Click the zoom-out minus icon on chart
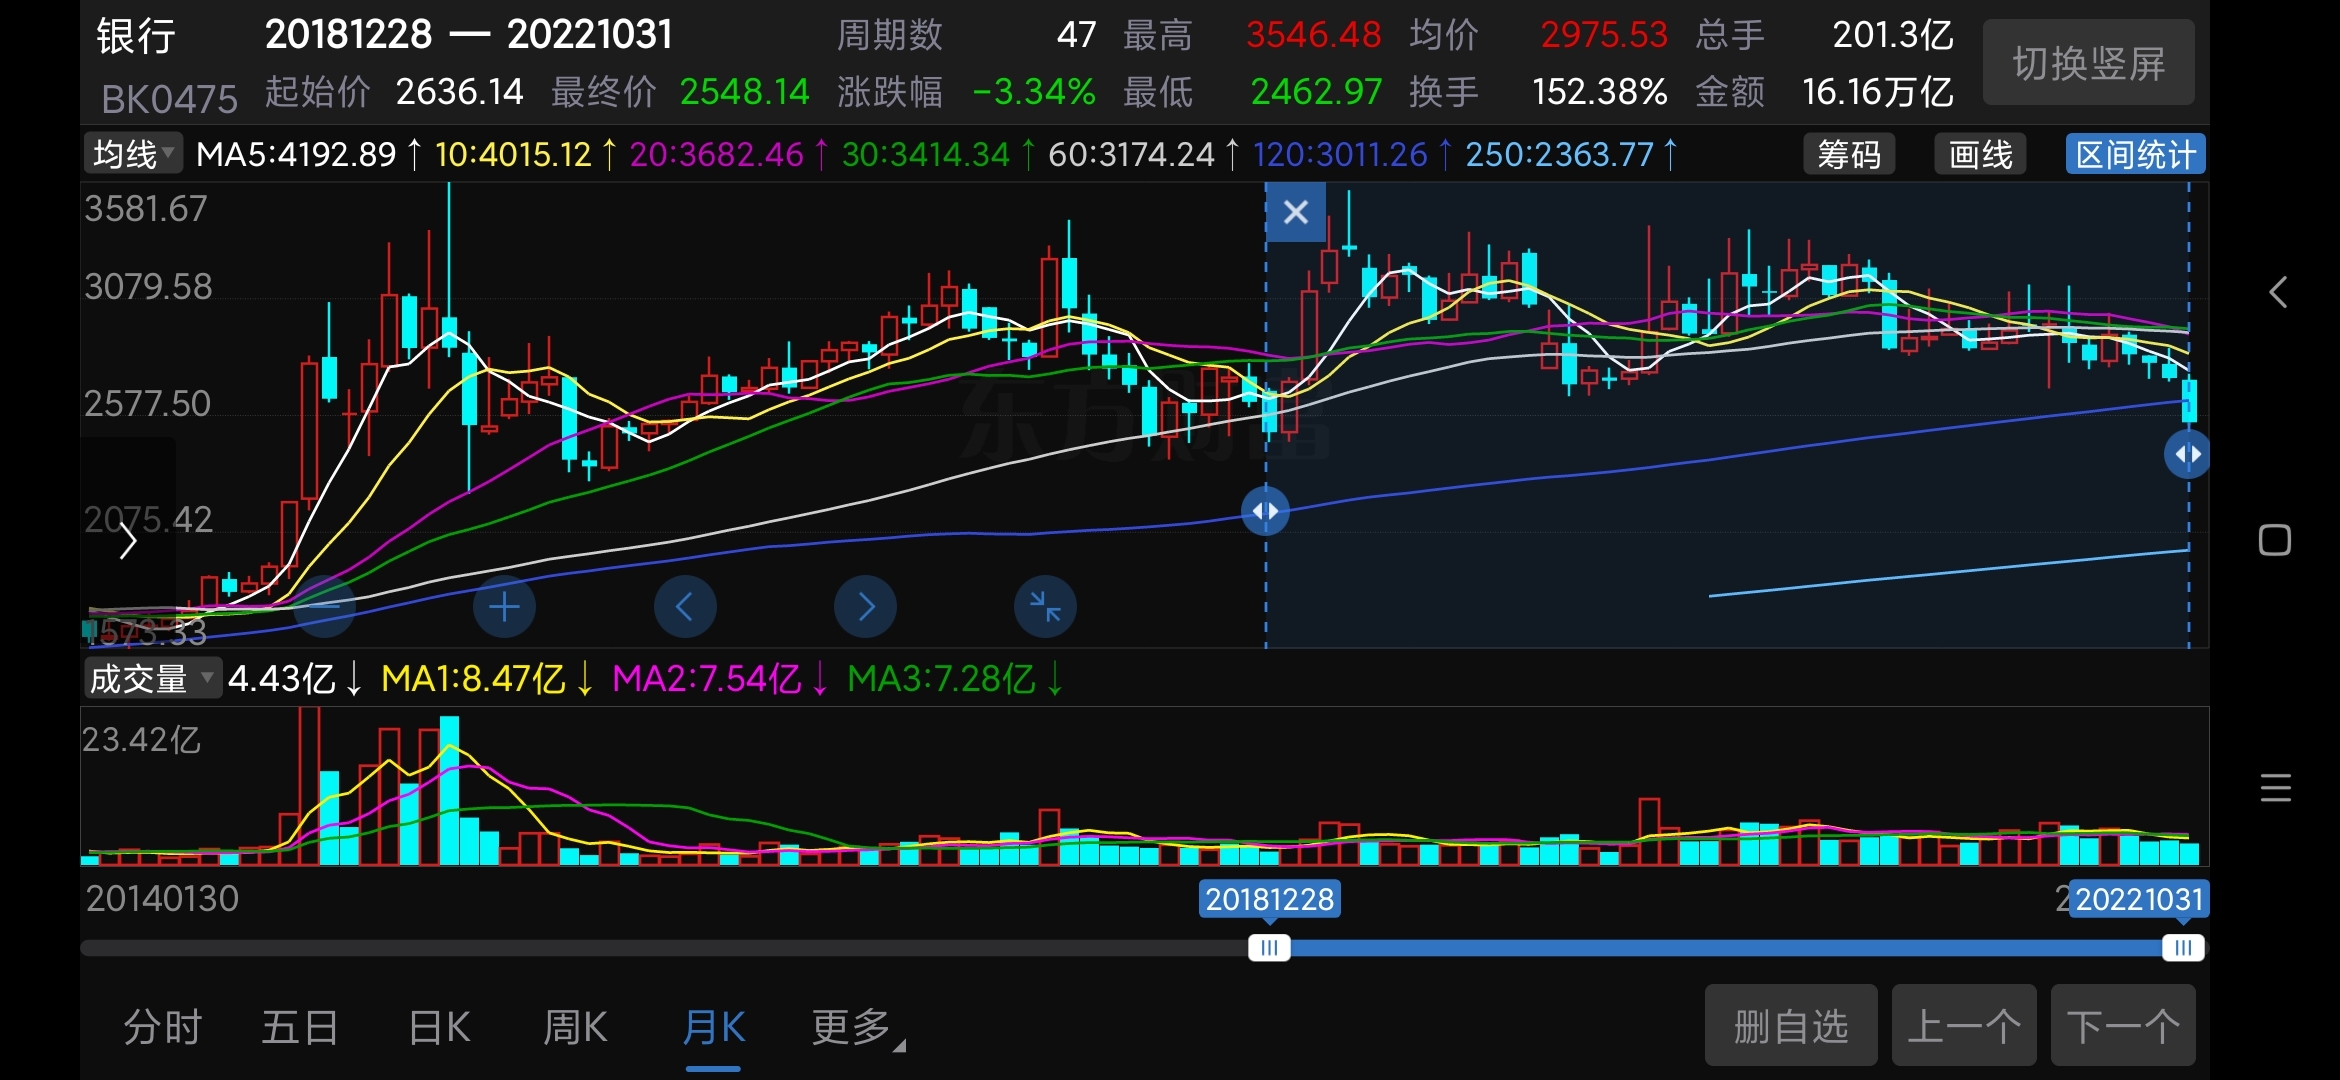2340x1080 pixels. pos(324,606)
